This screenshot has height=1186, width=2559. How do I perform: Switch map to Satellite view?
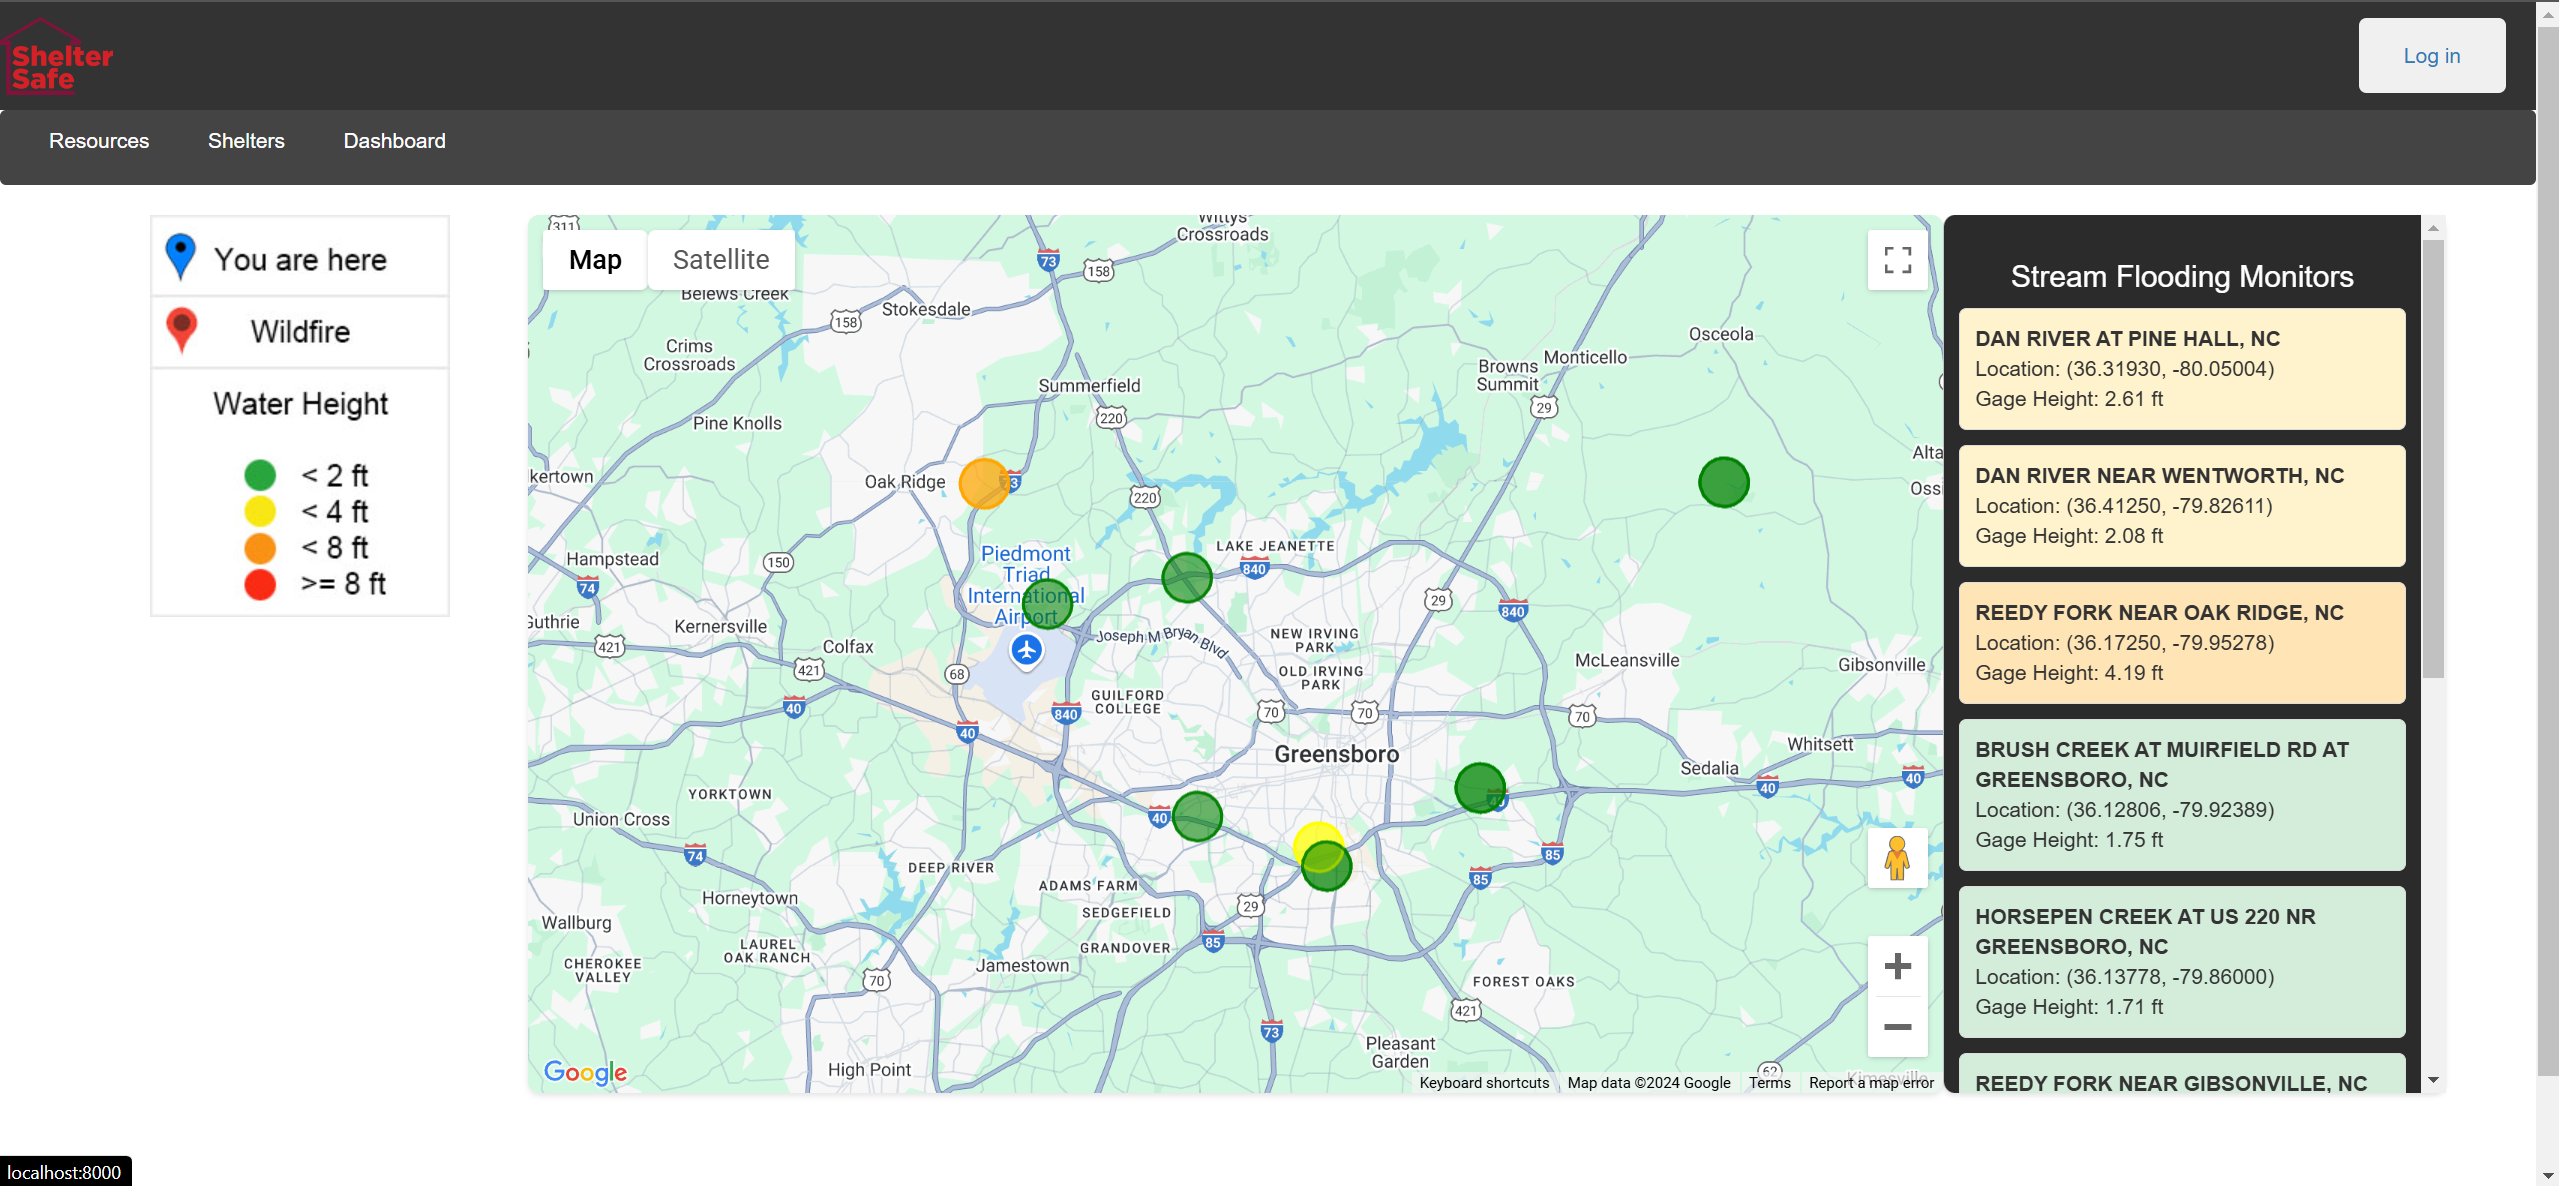[x=721, y=260]
